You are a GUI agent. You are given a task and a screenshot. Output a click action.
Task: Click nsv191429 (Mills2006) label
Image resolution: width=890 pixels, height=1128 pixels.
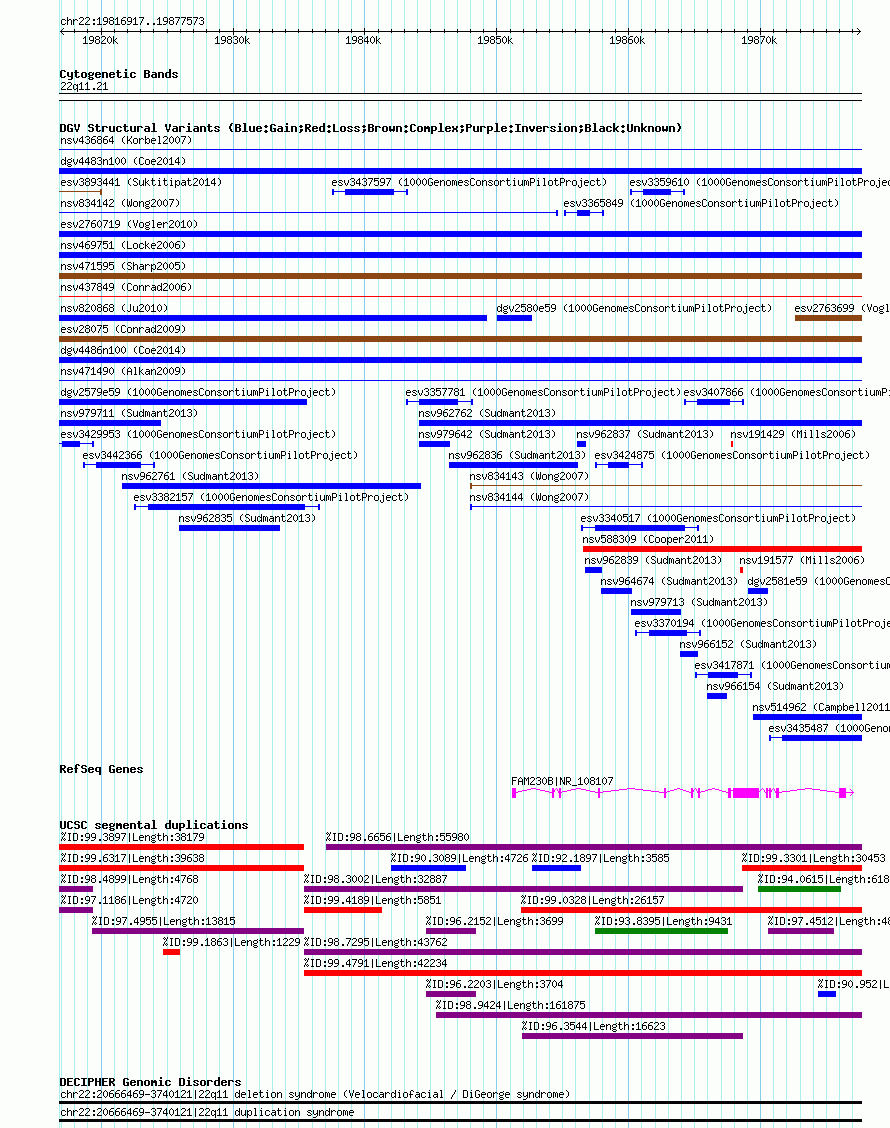tap(793, 434)
